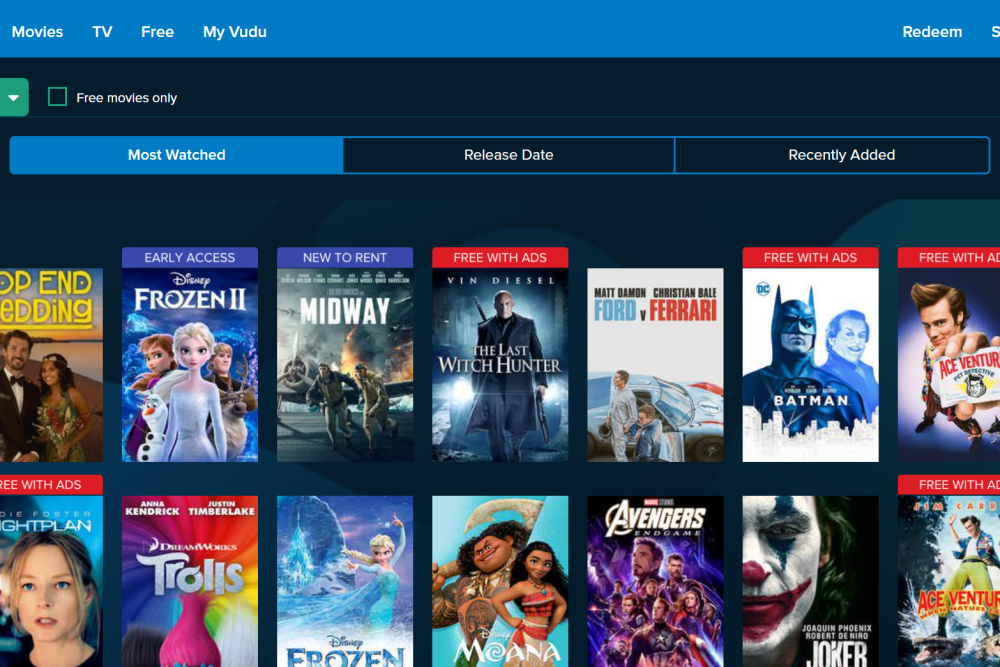Choose the Avengers Endgame poster
The height and width of the screenshot is (667, 1000).
[x=655, y=582]
